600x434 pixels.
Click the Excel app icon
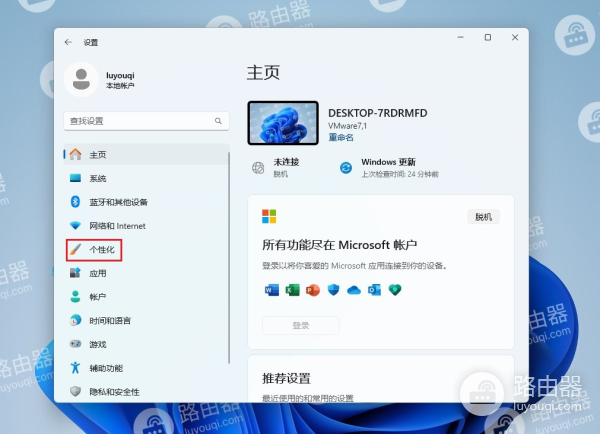pyautogui.click(x=293, y=290)
